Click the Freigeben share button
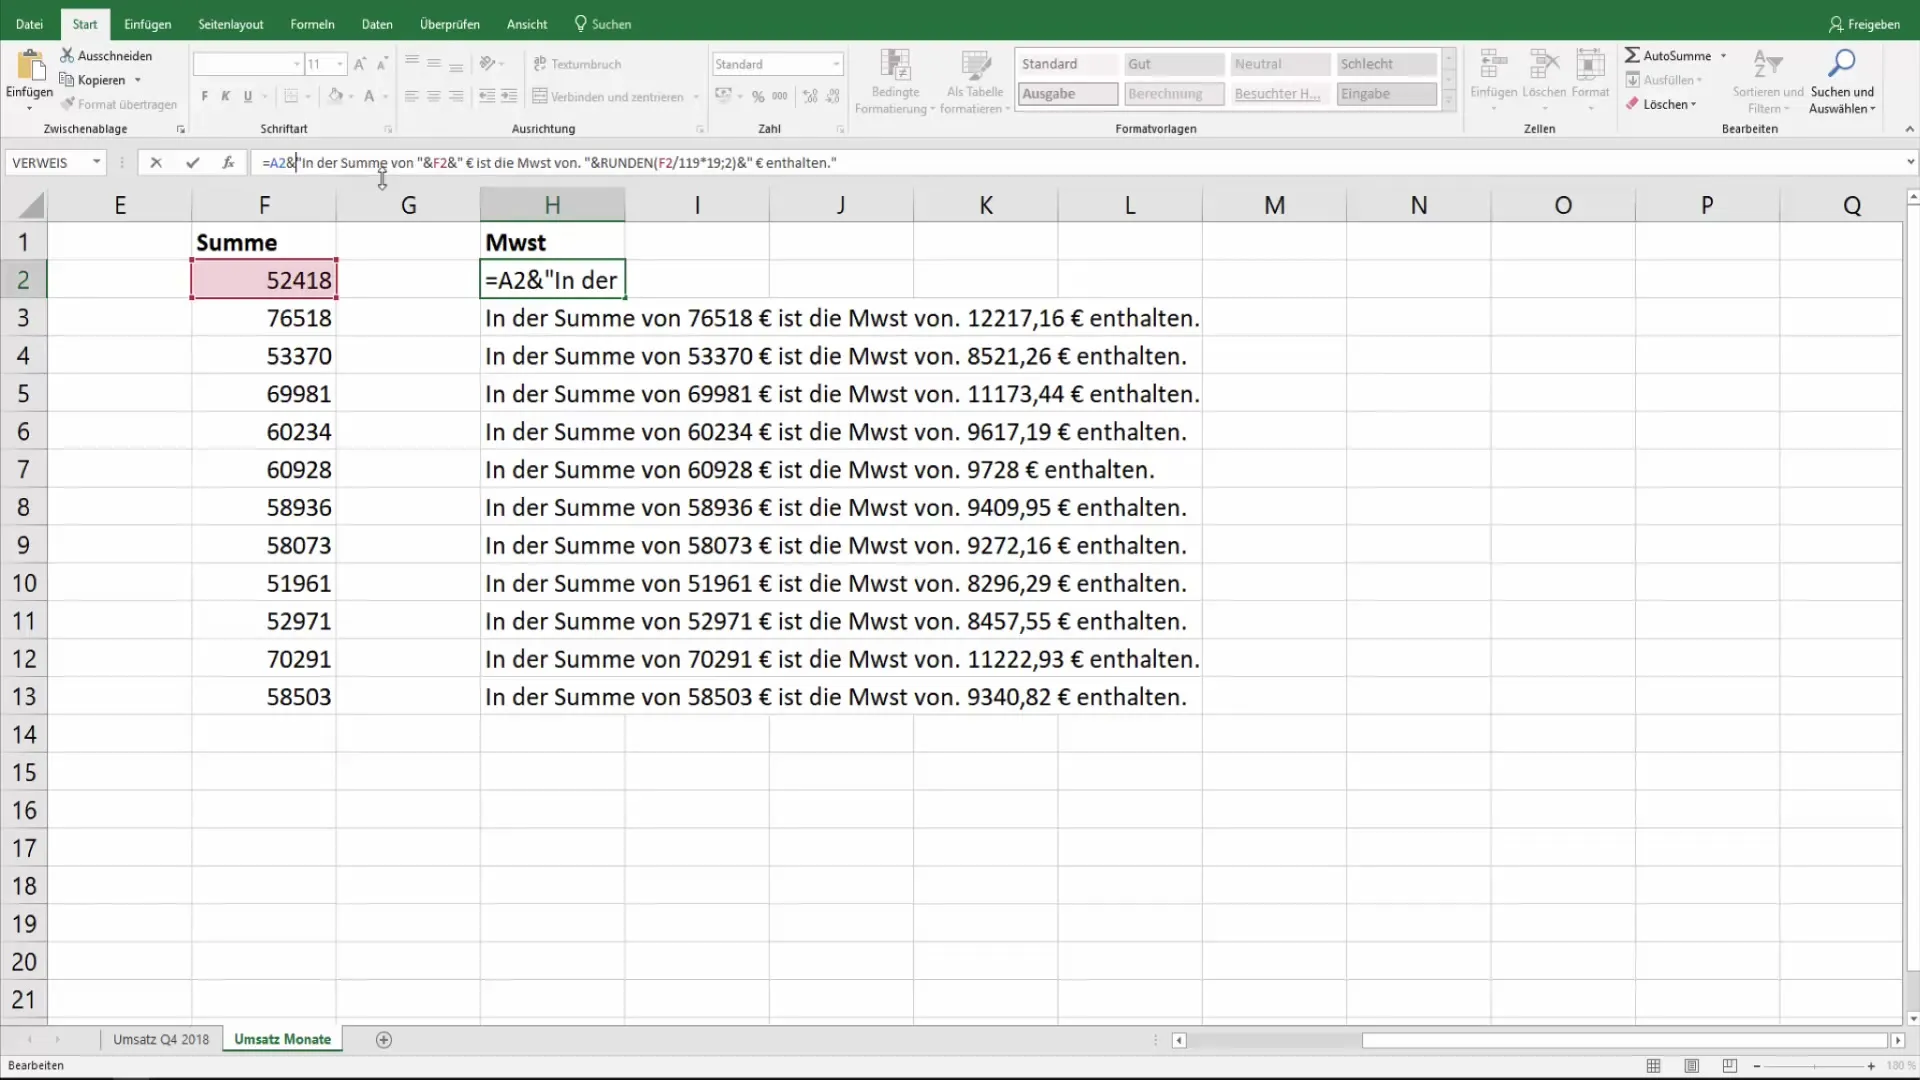The width and height of the screenshot is (1920, 1080). [1864, 24]
